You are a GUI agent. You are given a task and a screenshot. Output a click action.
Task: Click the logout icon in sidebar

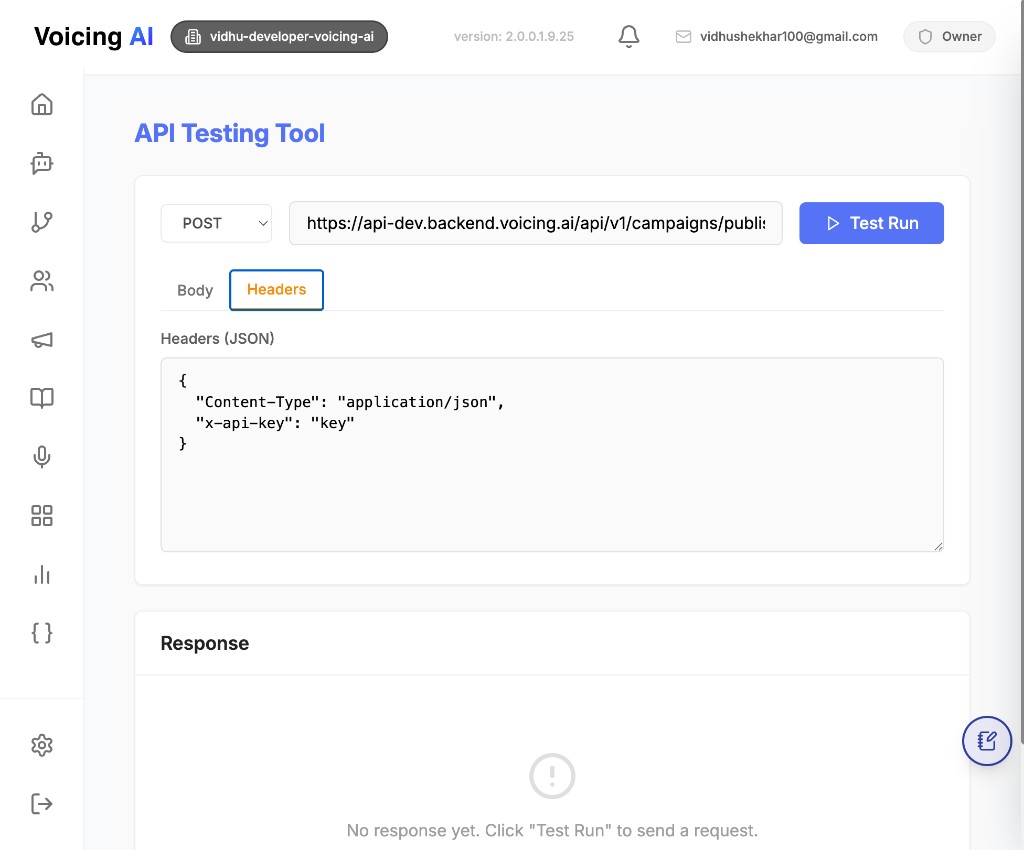click(42, 804)
